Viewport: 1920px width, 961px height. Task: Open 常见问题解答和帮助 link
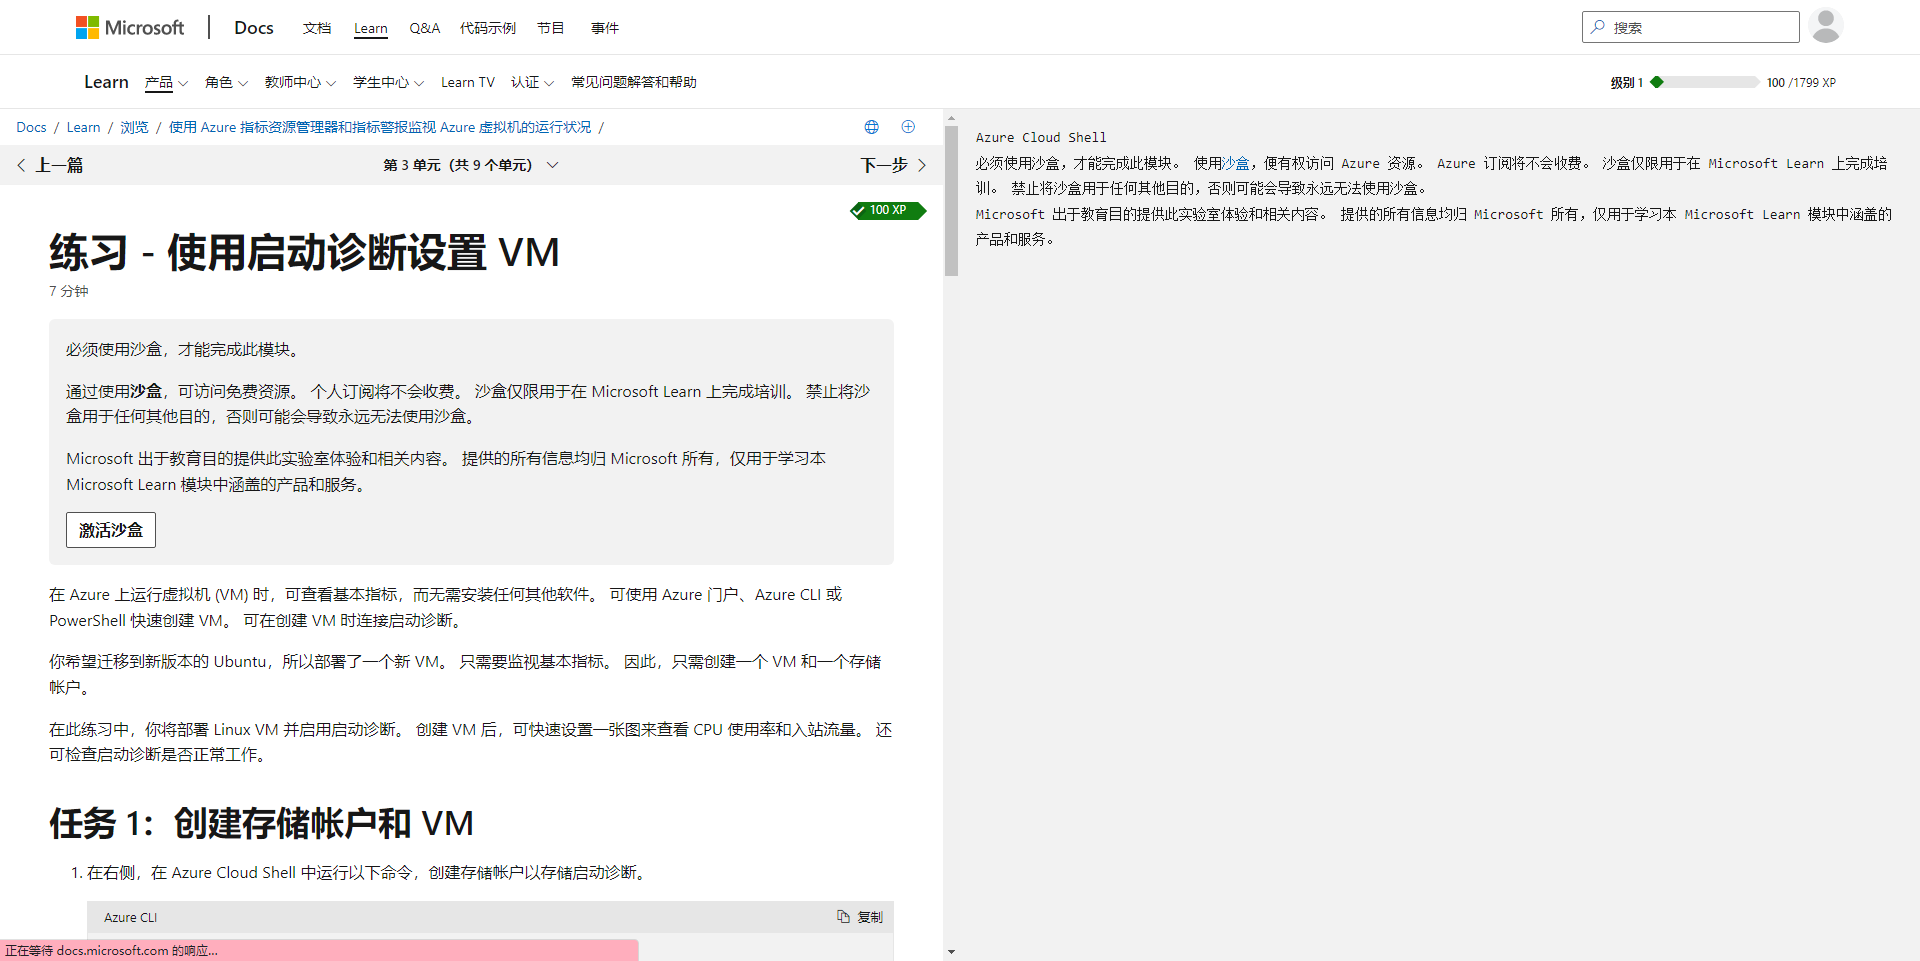[x=634, y=82]
